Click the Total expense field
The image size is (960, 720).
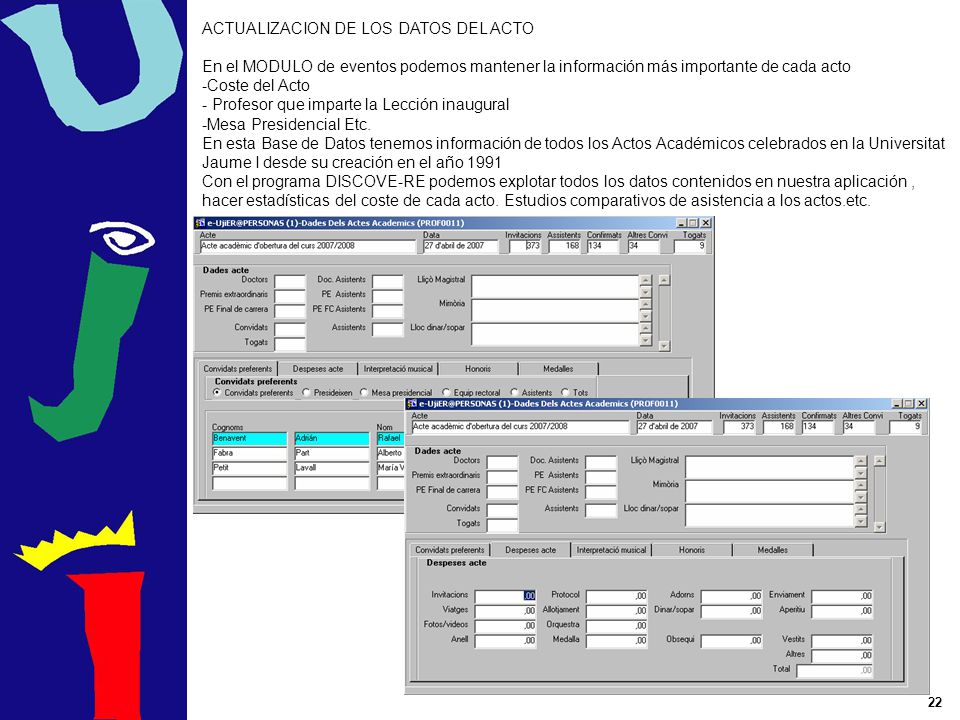pyautogui.click(x=835, y=670)
